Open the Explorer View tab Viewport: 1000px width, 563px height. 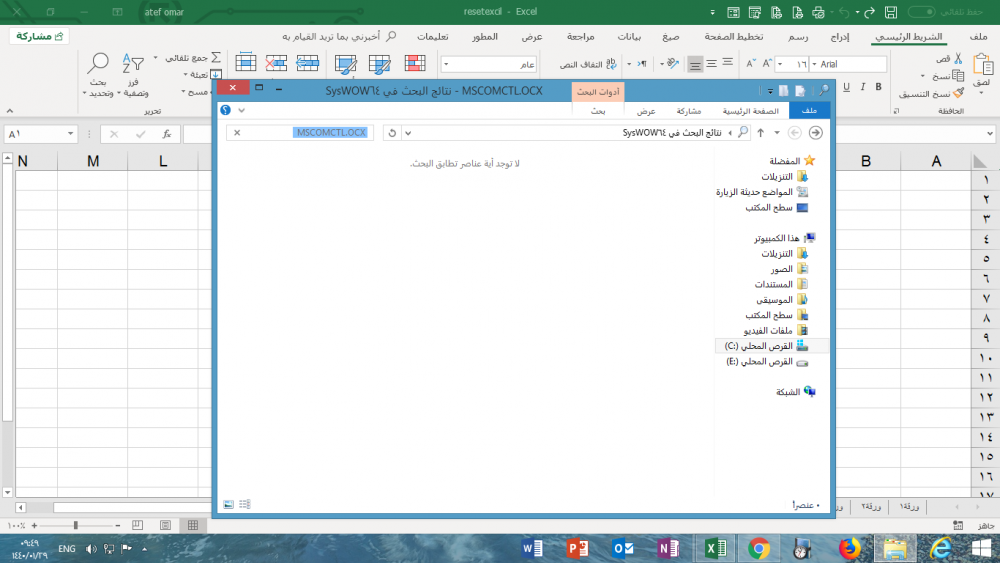pos(647,111)
